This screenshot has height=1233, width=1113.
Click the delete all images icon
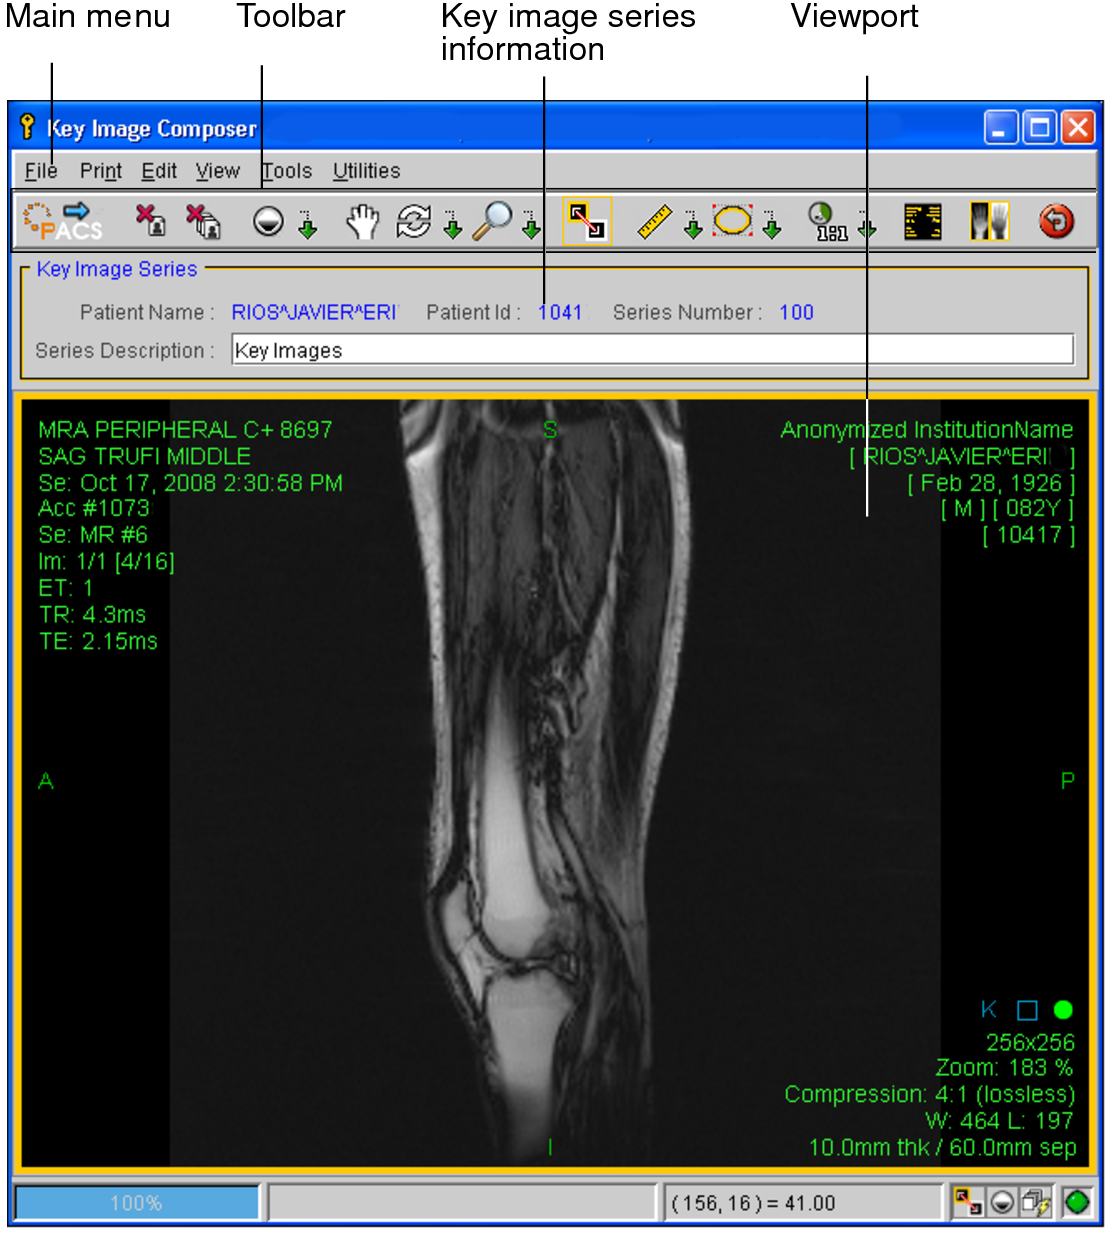coord(203,221)
